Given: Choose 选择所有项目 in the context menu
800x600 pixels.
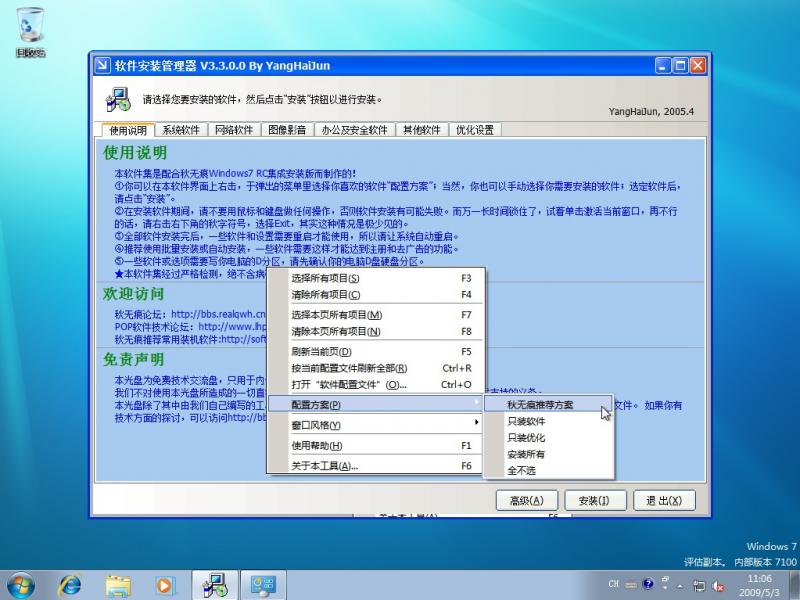Looking at the screenshot, I should 374,278.
